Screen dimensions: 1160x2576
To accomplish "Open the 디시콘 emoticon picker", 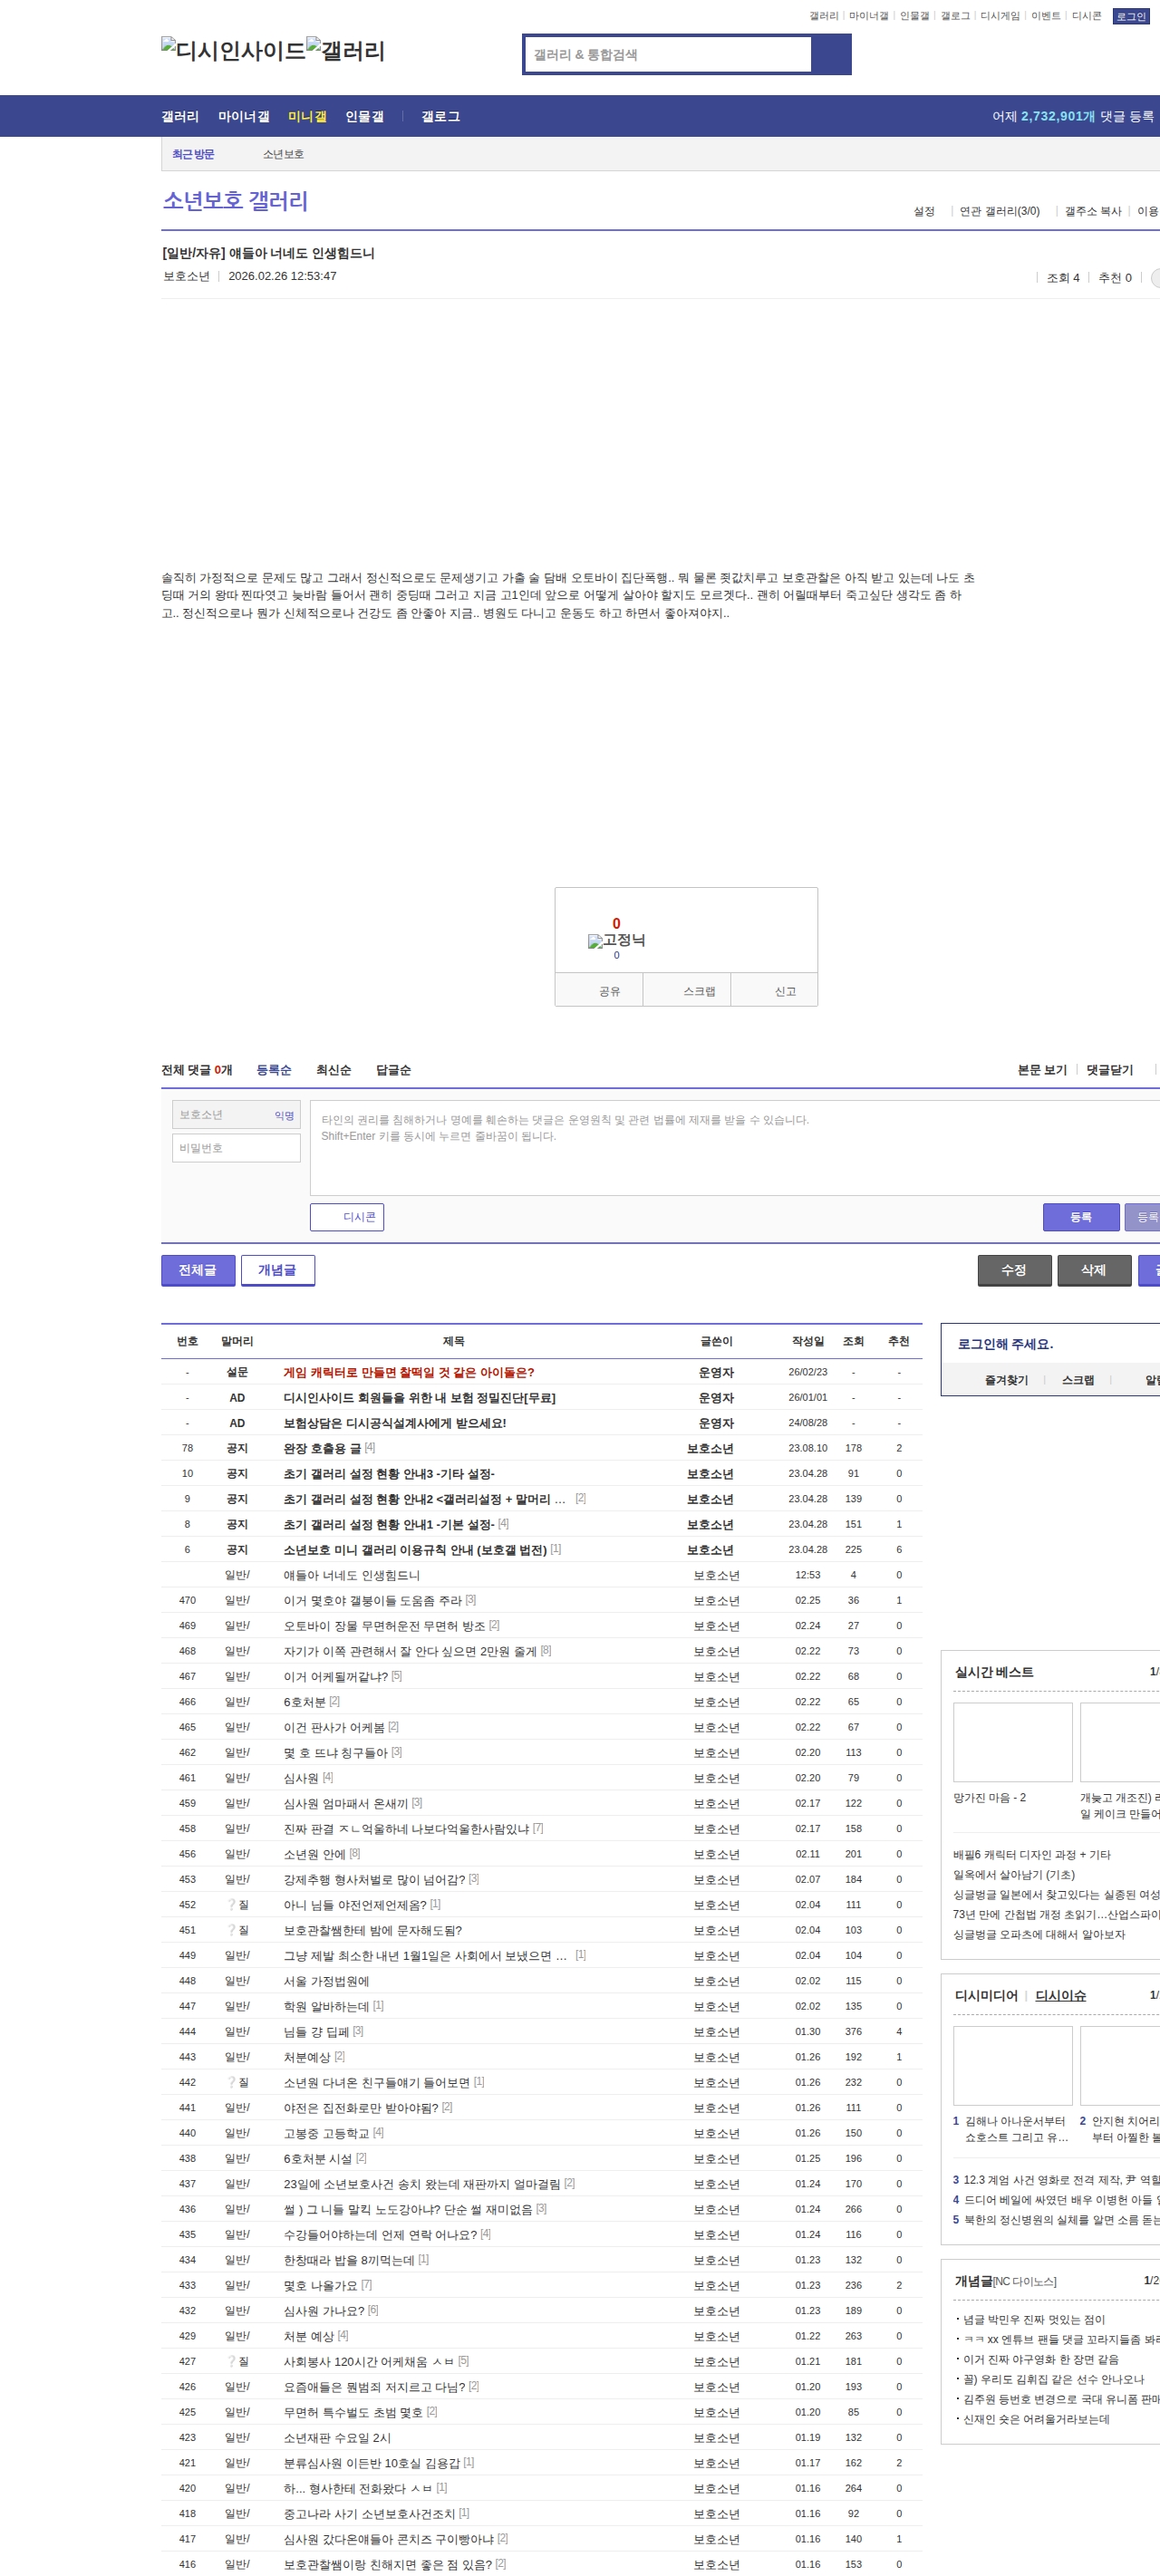I will (x=347, y=1217).
